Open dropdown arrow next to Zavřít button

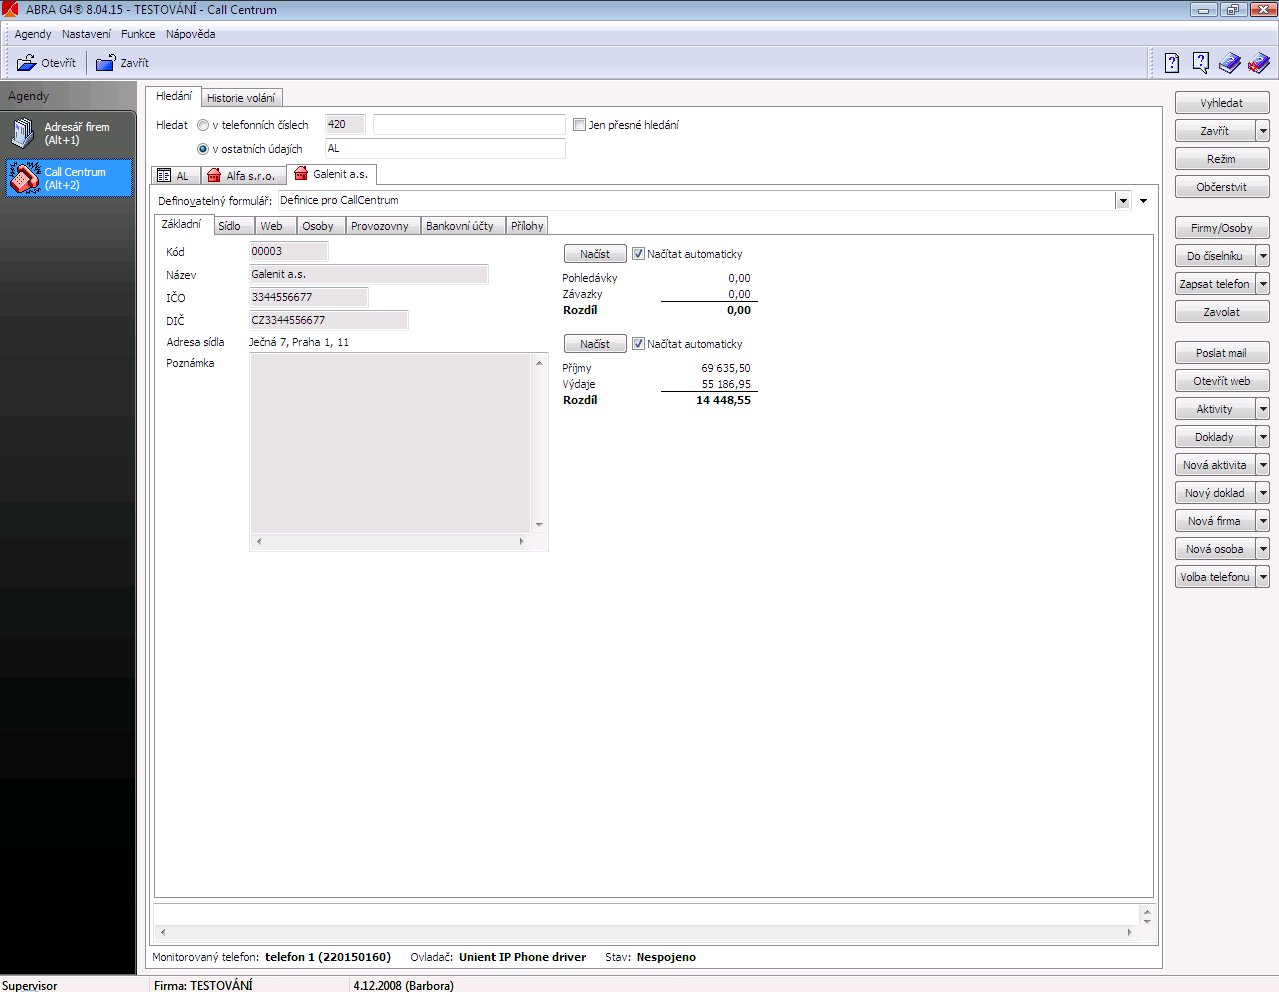(1263, 131)
